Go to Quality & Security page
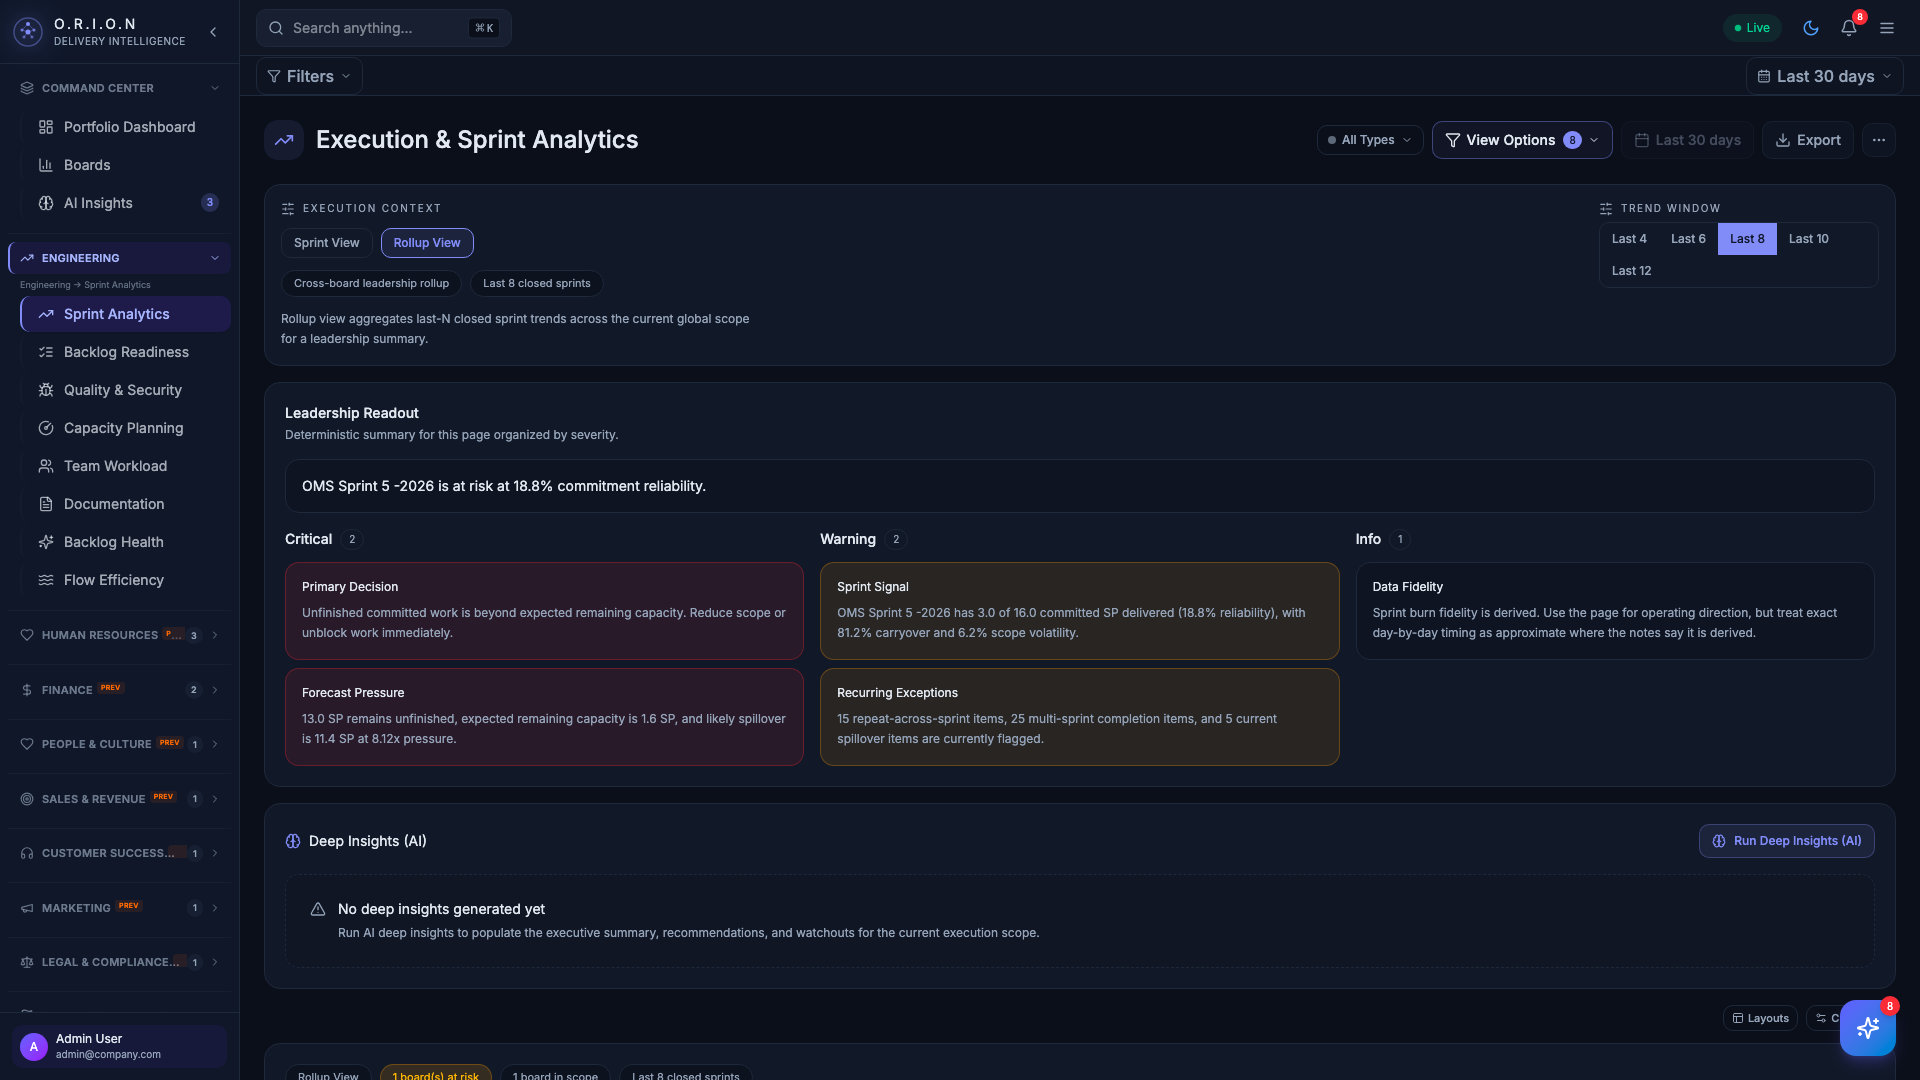This screenshot has width=1920, height=1080. click(x=122, y=390)
